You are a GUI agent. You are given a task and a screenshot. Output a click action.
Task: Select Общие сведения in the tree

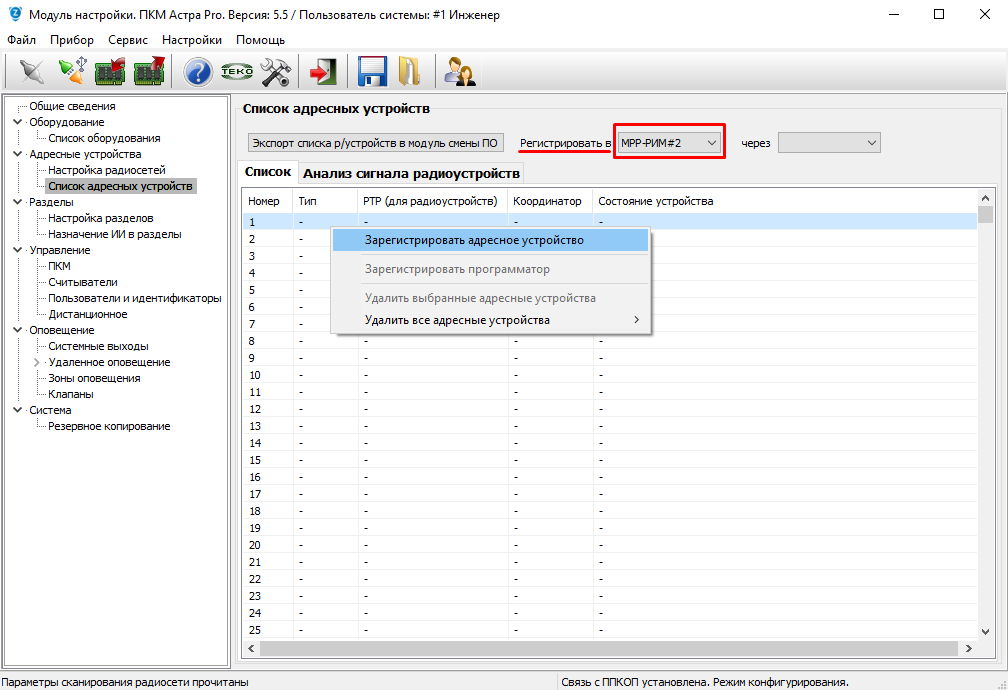[73, 106]
